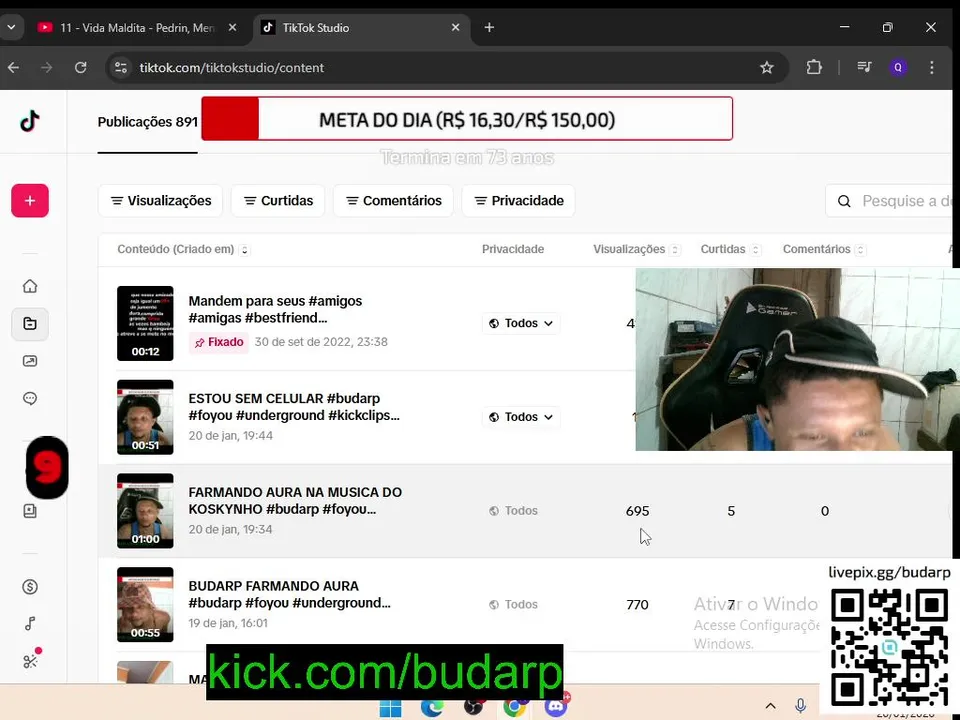The width and height of the screenshot is (960, 720).
Task: Open privacy dropdown for Mandem para seus amigos
Action: pyautogui.click(x=521, y=323)
